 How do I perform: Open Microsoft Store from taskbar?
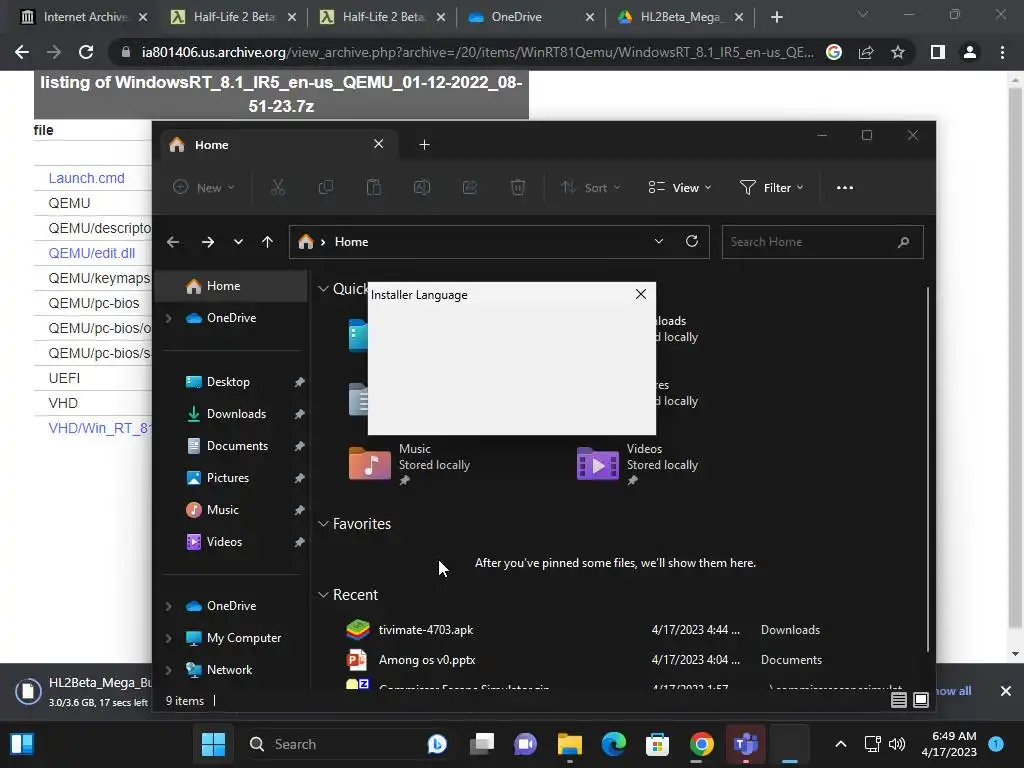[657, 744]
